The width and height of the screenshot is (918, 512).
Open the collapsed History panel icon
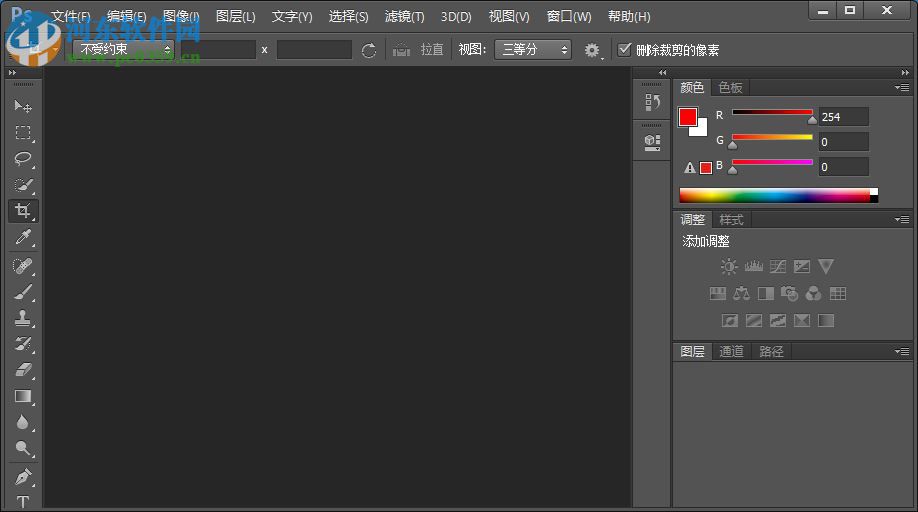[652, 102]
